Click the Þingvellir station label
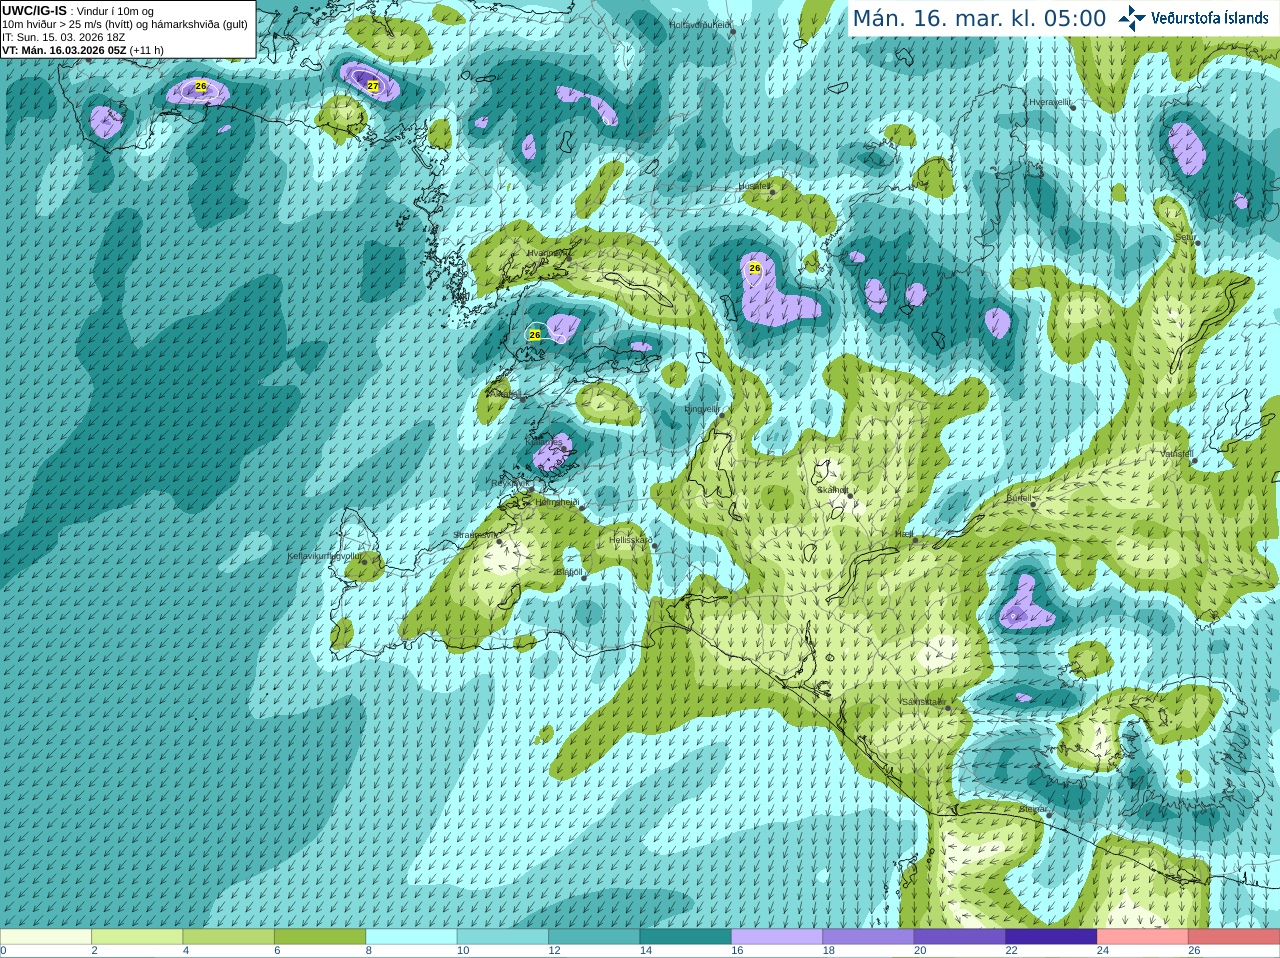1280x958 pixels. (x=702, y=409)
